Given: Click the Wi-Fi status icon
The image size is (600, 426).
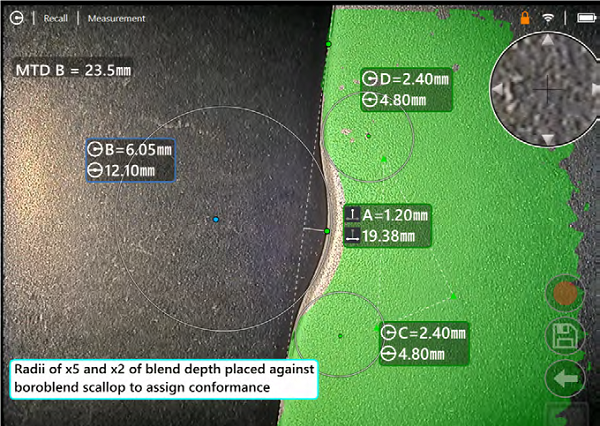Looking at the screenshot, I should 548,18.
